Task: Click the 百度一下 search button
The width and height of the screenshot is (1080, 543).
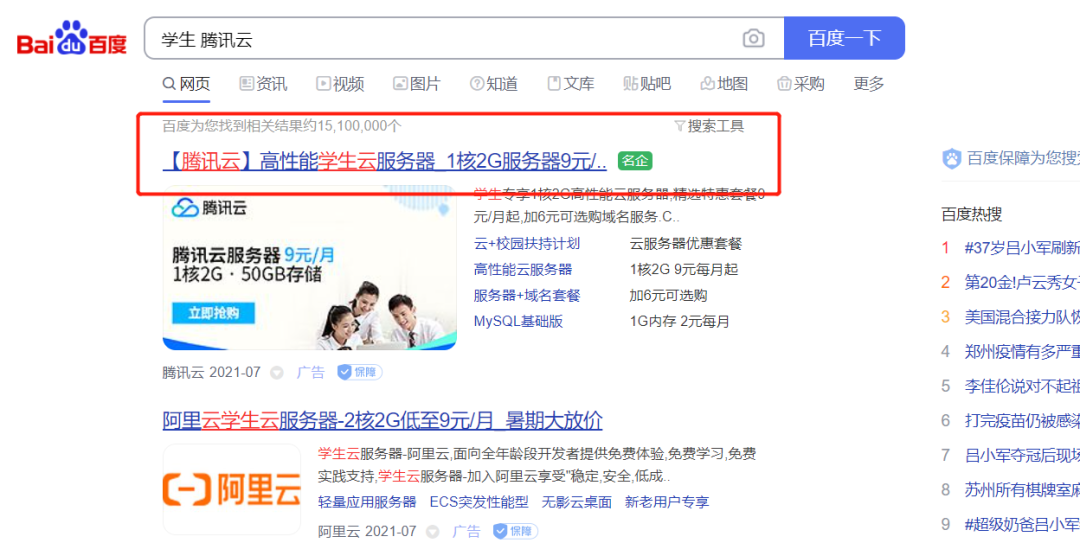Action: 844,39
